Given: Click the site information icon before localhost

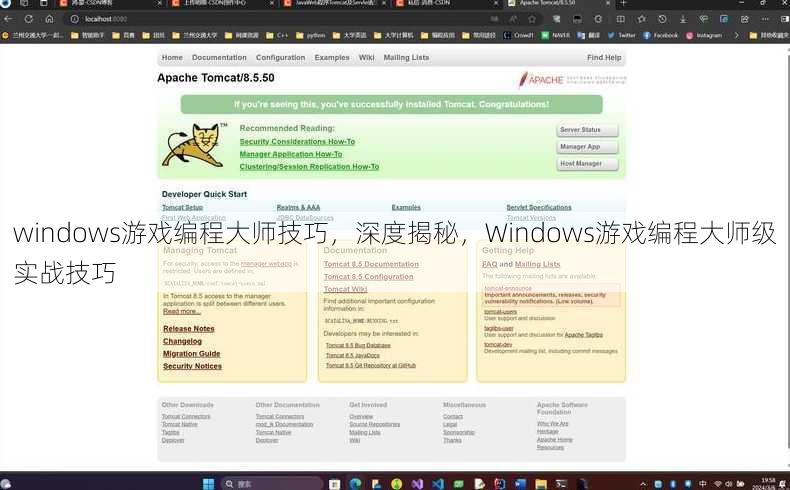Looking at the screenshot, I should point(75,19).
